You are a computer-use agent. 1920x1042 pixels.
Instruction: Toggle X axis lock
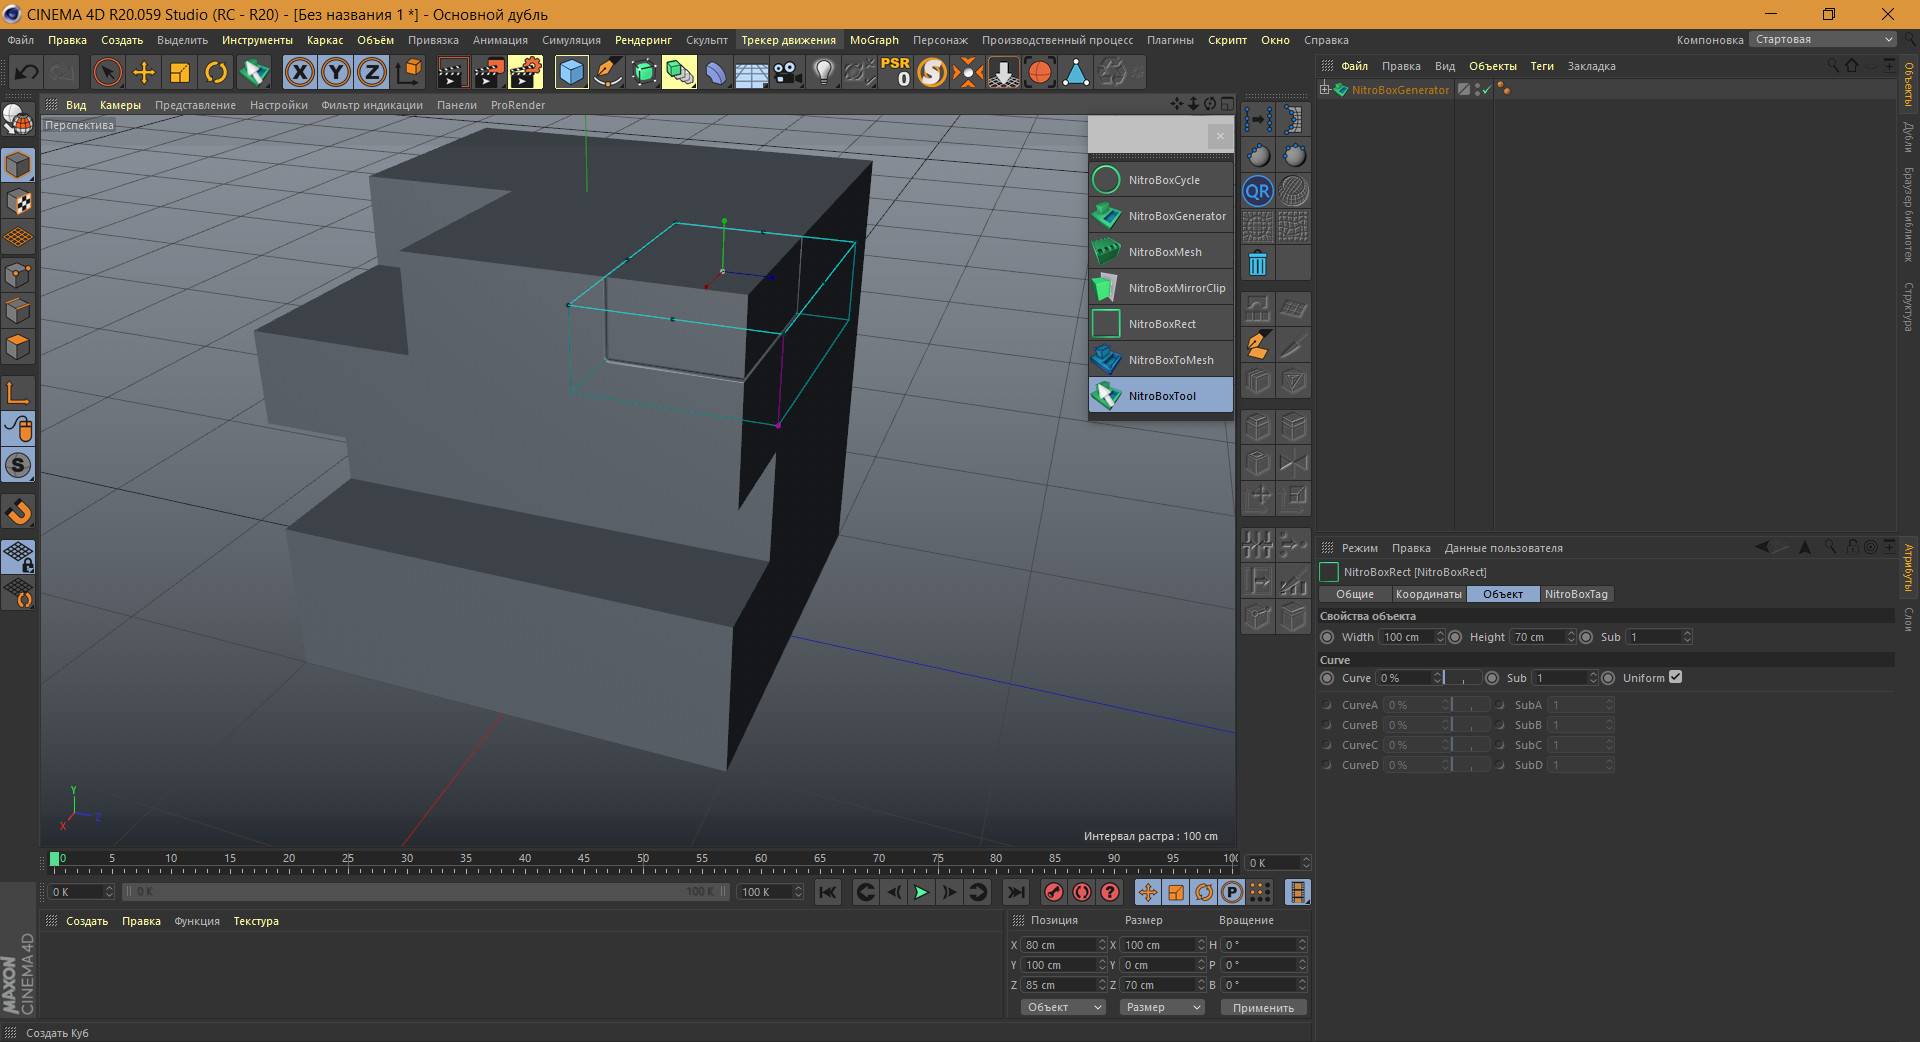tap(299, 72)
